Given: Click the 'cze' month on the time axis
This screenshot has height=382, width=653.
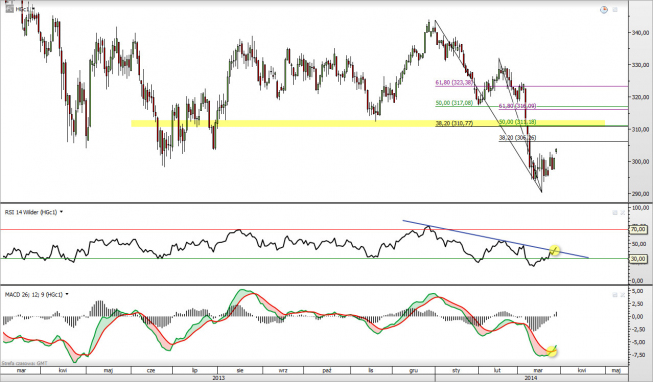Looking at the screenshot, I should point(152,370).
